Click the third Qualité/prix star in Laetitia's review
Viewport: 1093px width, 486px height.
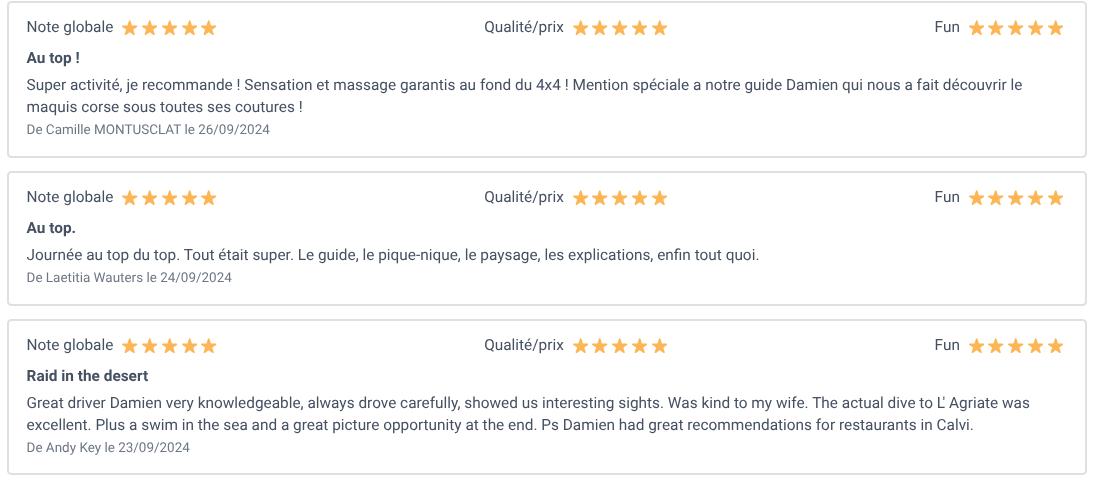[620, 199]
